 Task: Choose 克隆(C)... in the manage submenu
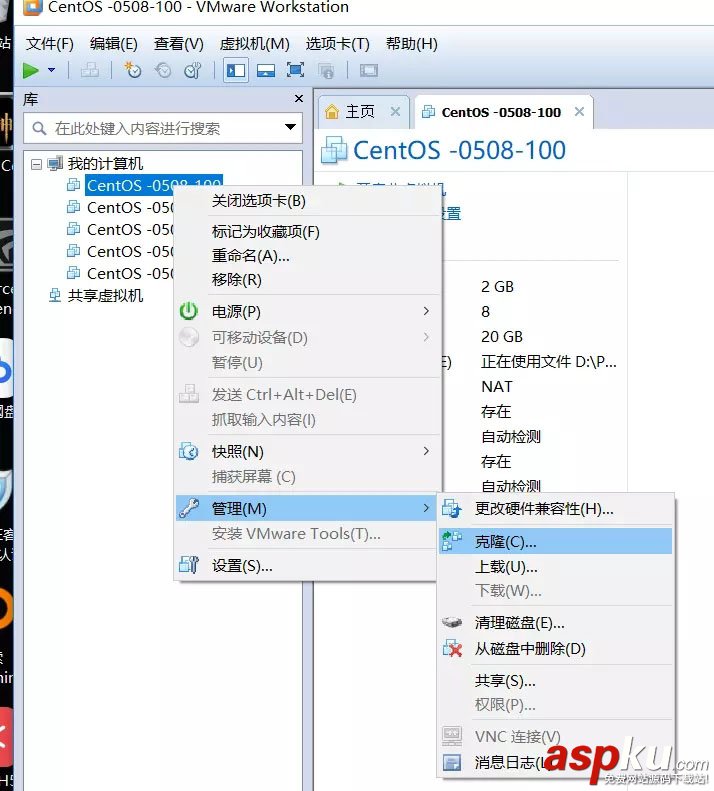pyautogui.click(x=555, y=541)
